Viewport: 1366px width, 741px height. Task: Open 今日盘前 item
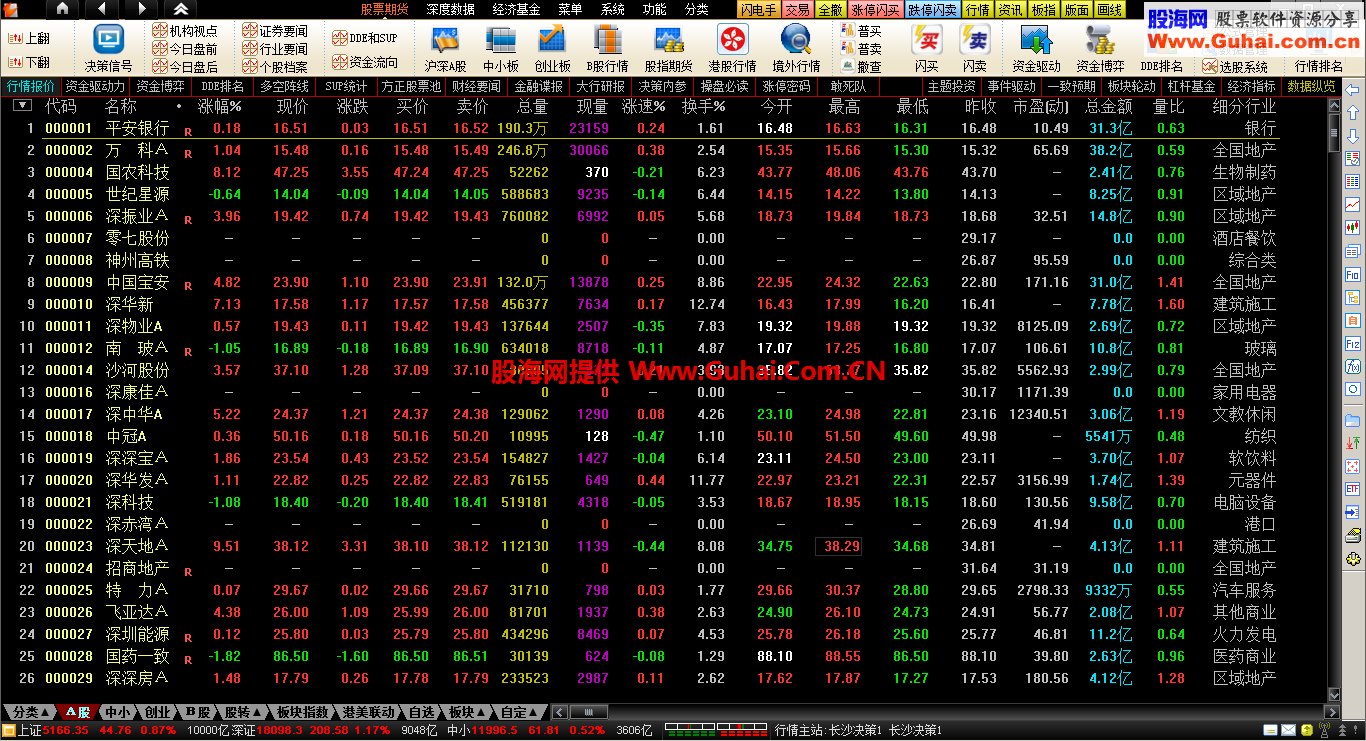[185, 49]
